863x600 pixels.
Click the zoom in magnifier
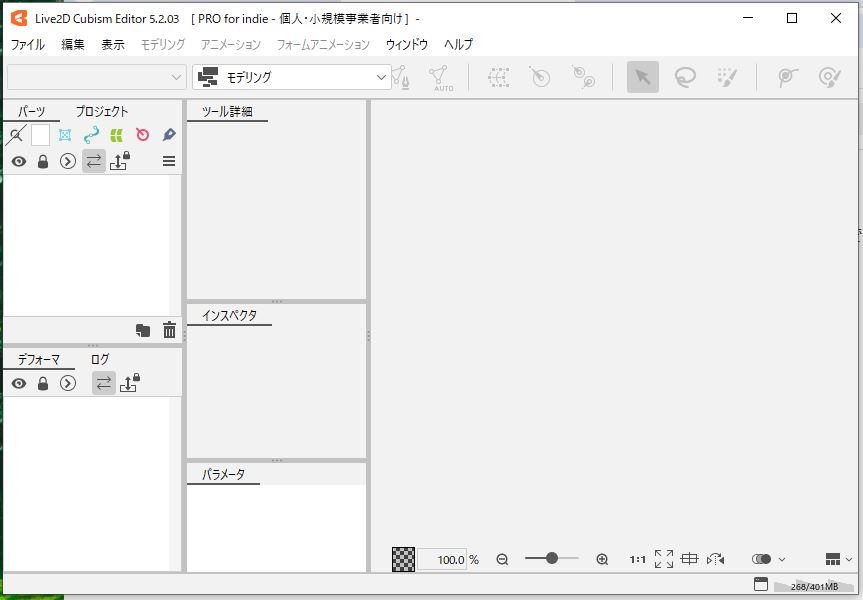click(602, 559)
